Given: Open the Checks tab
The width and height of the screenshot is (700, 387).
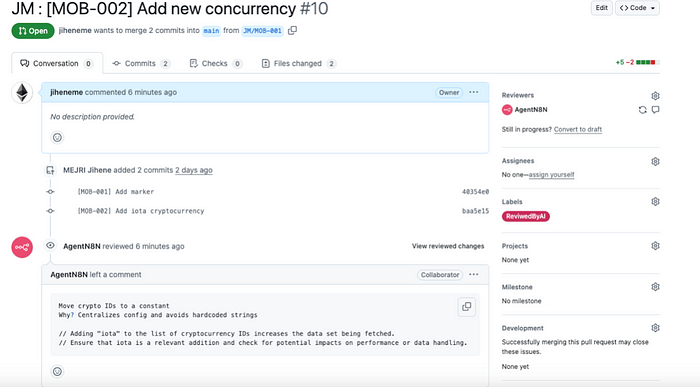Looking at the screenshot, I should (x=216, y=63).
